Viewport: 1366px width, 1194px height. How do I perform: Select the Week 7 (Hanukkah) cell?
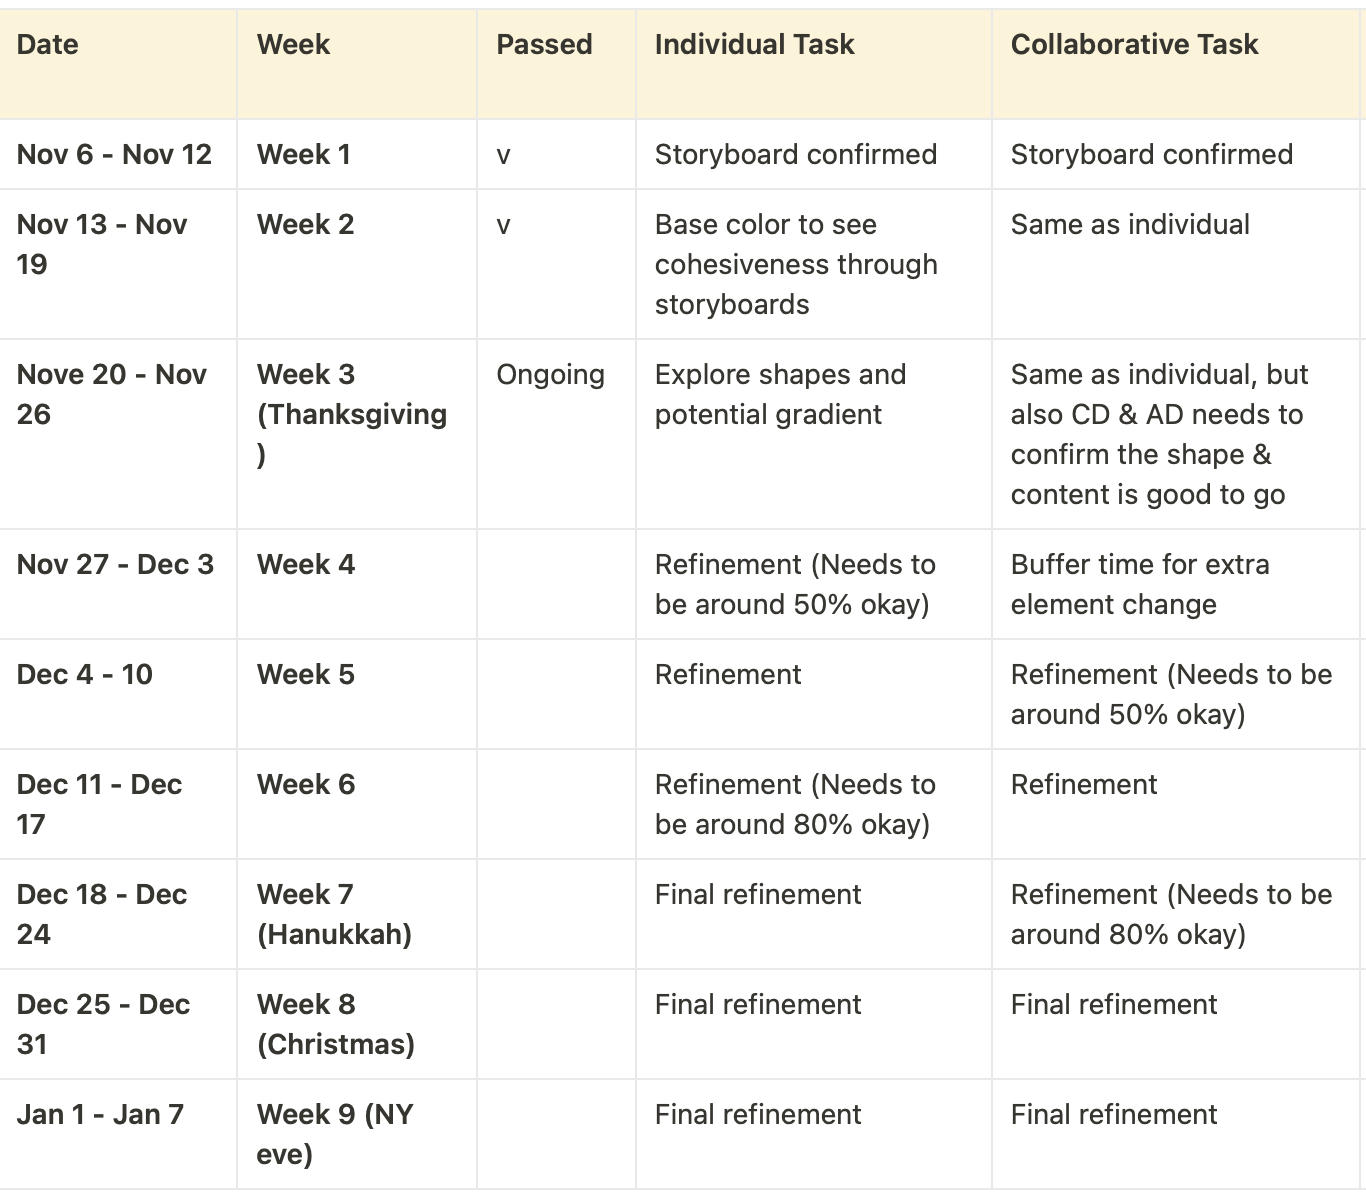pyautogui.click(x=357, y=914)
